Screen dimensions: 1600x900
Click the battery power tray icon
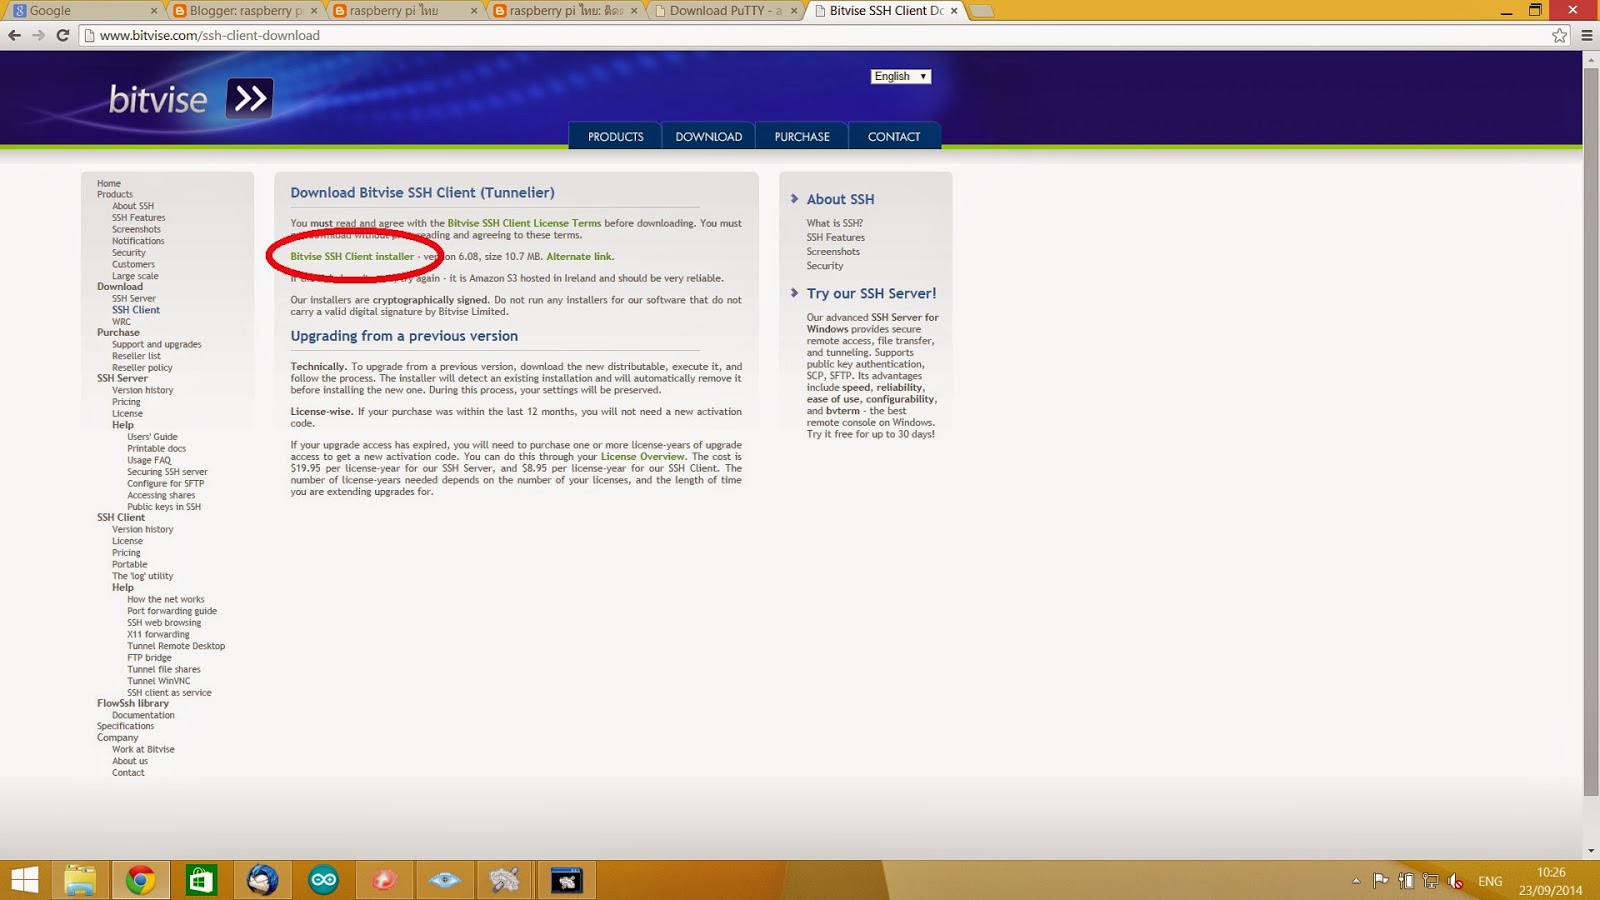point(1406,881)
